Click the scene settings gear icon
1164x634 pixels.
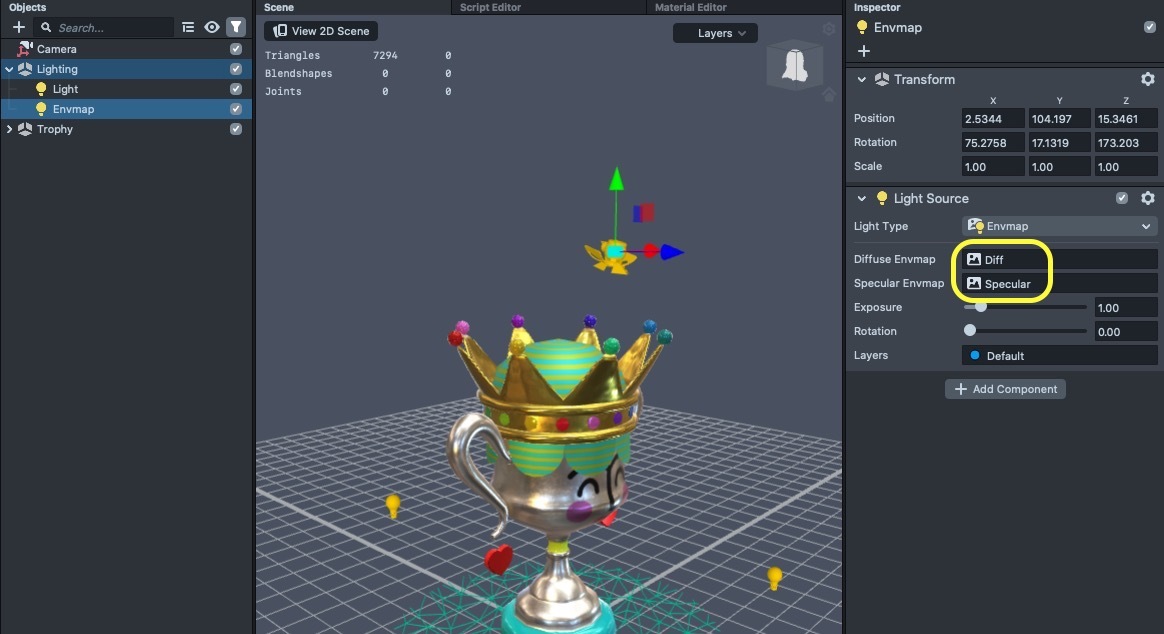pyautogui.click(x=828, y=29)
